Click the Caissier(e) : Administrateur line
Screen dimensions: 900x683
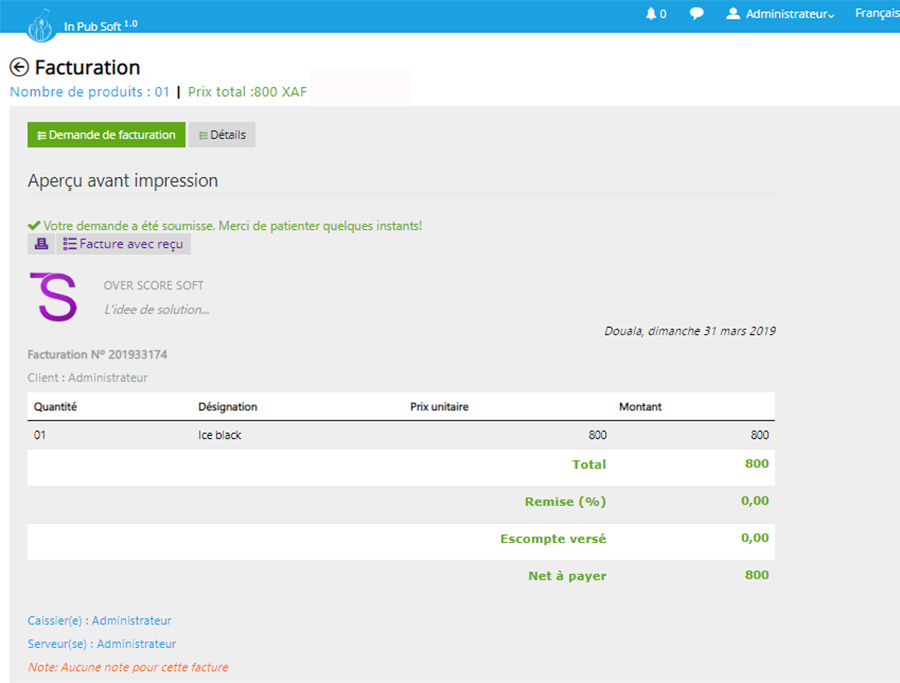pyautogui.click(x=99, y=620)
